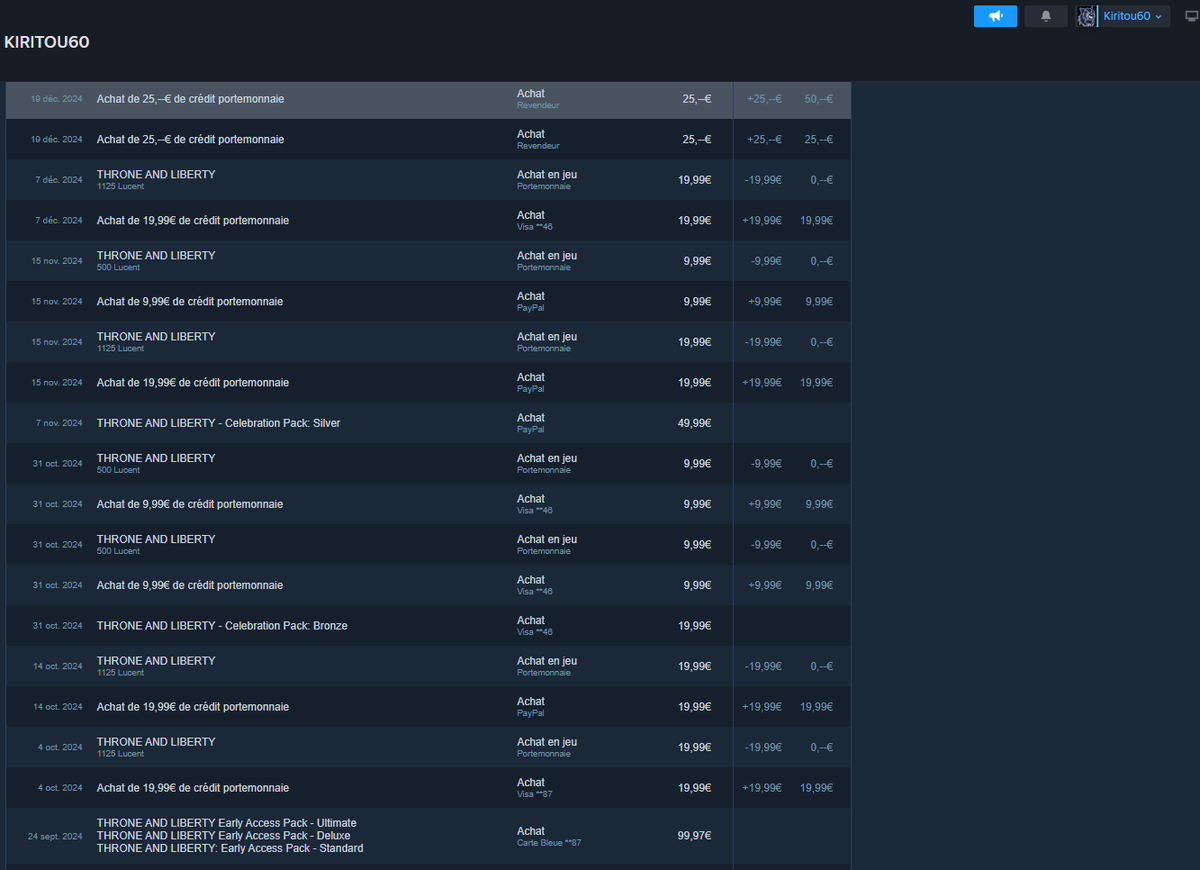Click the 7 nov. 2024 date

point(59,423)
